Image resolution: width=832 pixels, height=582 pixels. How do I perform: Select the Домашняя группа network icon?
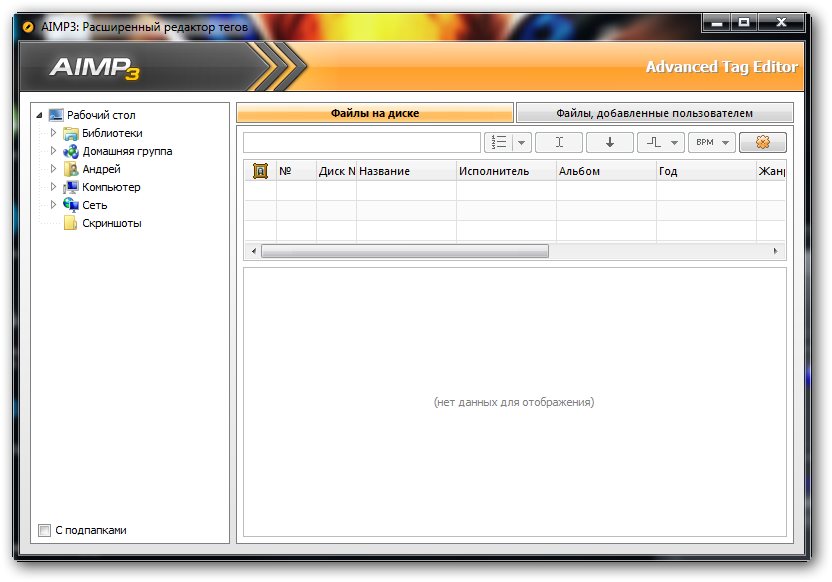coord(70,151)
